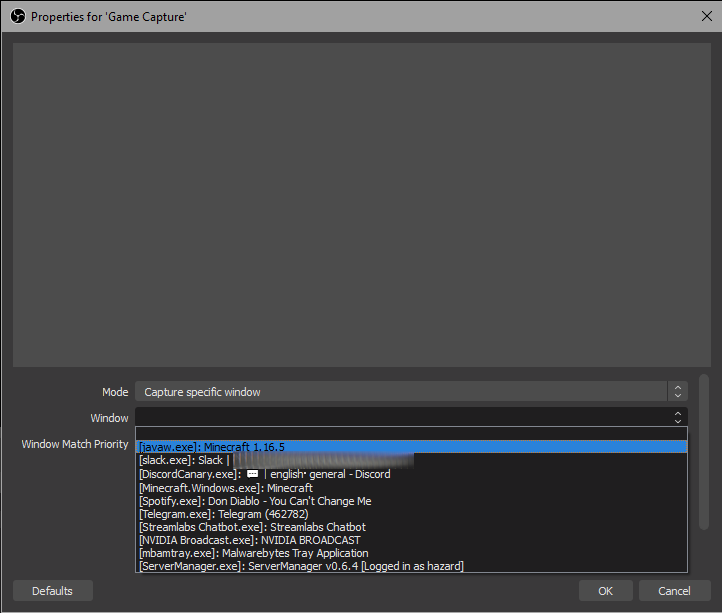Pick Streamlabs Chatbot.exe entry
The height and width of the screenshot is (613, 722).
click(411, 527)
